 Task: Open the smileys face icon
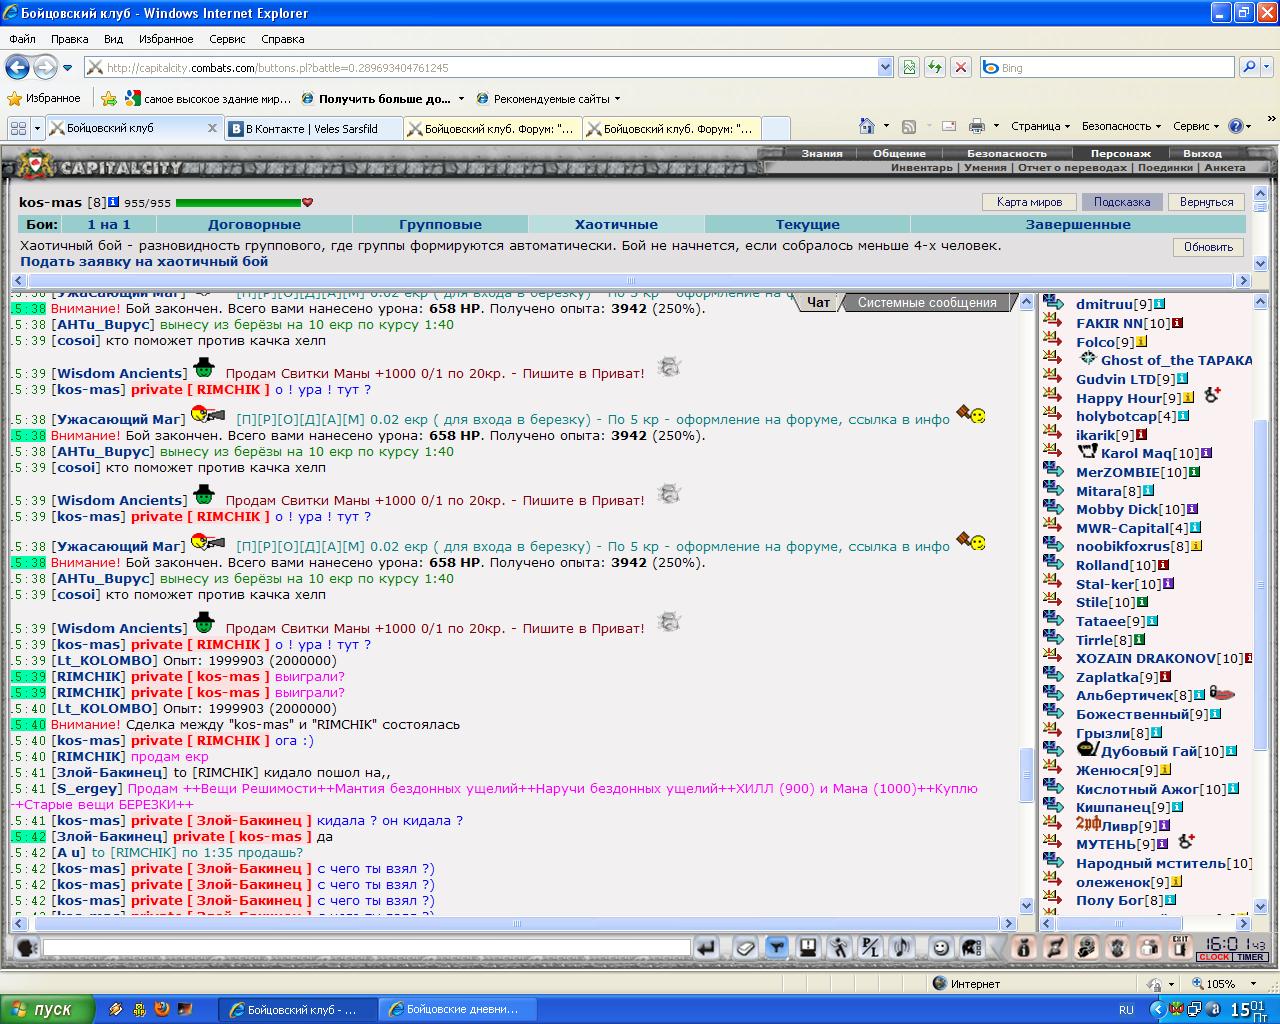coord(941,947)
